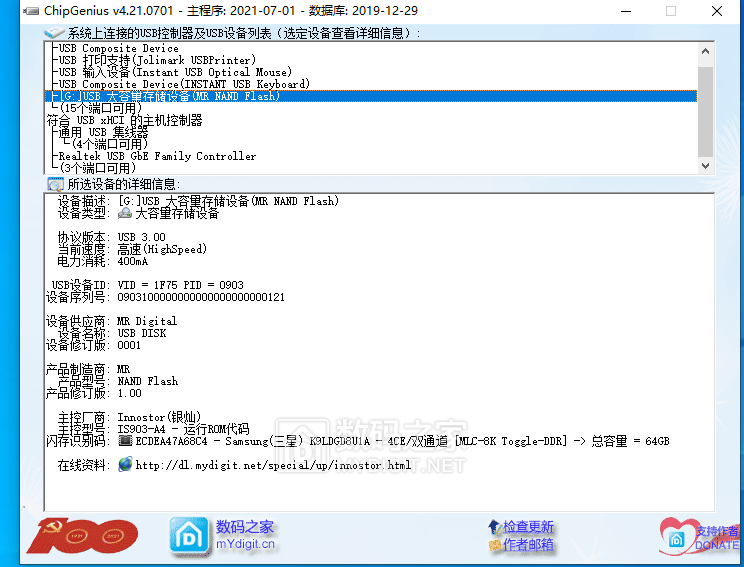Select the Instant USB Optical Mouse entry
Image resolution: width=744 pixels, height=567 pixels.
coord(175,72)
